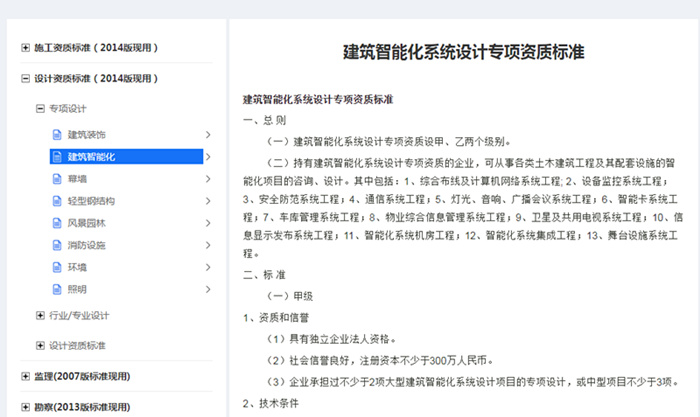The width and height of the screenshot is (700, 417).
Task: Expand the 行业/专业设计 tree node
Action: click(x=40, y=316)
